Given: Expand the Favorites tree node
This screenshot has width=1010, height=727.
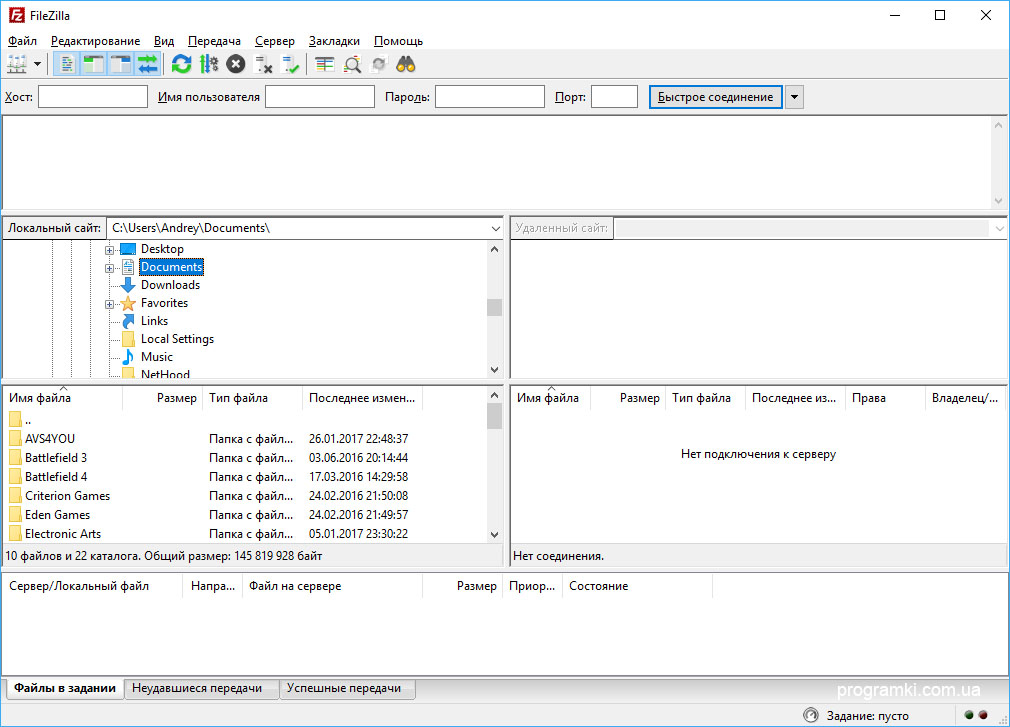Looking at the screenshot, I should tap(109, 303).
